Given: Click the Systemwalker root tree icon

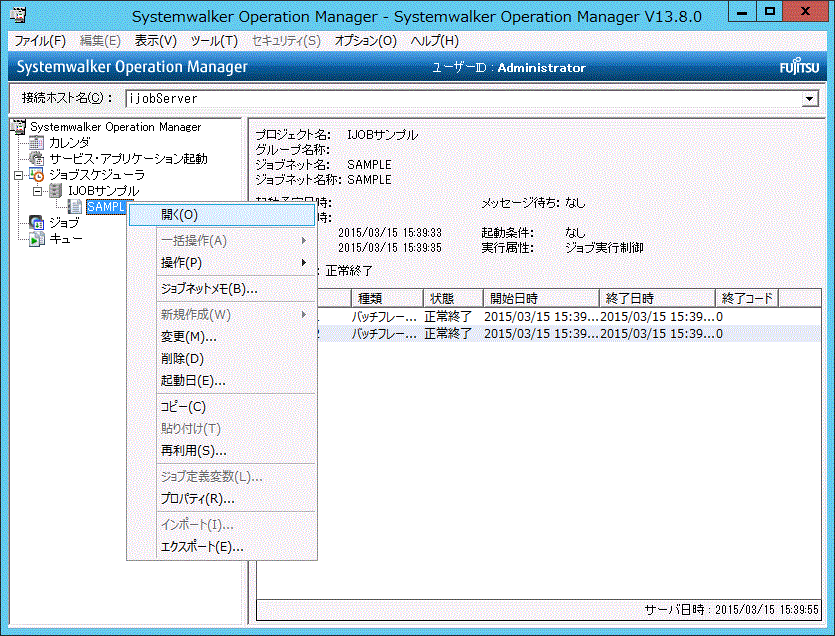Looking at the screenshot, I should click(19, 127).
